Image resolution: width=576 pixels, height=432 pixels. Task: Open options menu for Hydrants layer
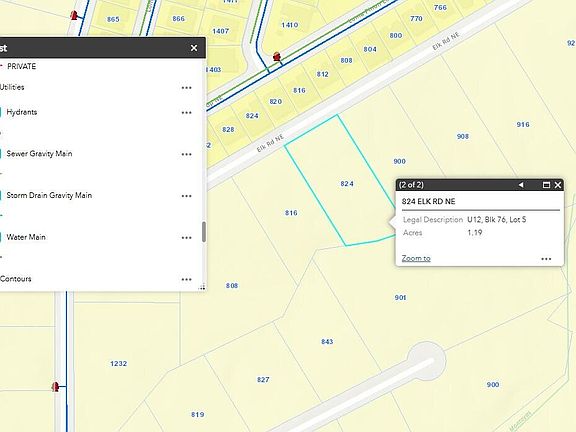tap(187, 113)
